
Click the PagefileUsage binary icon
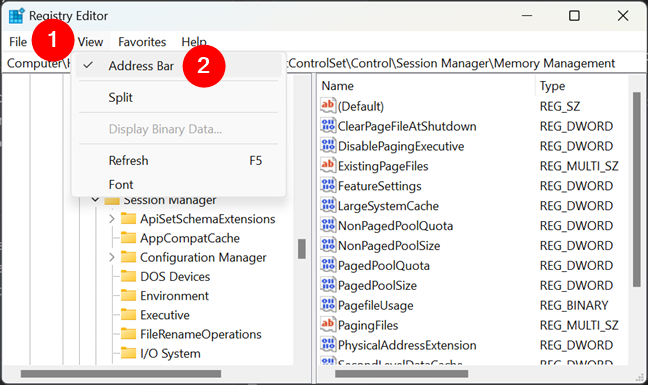tap(328, 304)
